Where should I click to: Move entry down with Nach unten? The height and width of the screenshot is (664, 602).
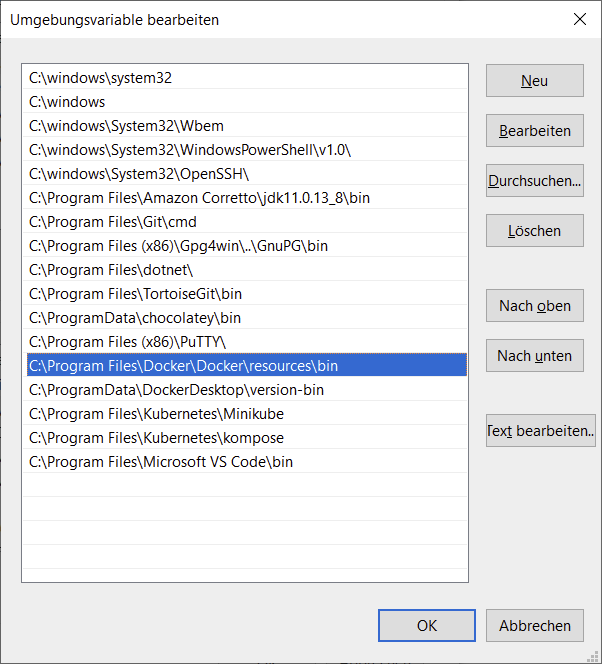pyautogui.click(x=535, y=355)
